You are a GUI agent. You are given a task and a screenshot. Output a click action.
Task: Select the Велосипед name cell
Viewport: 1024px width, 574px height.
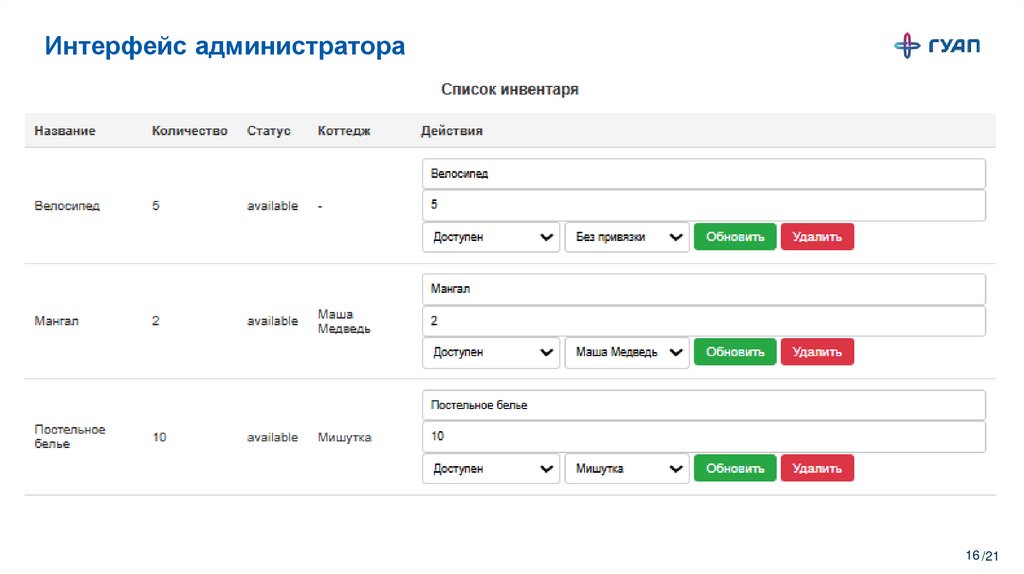[x=67, y=206]
